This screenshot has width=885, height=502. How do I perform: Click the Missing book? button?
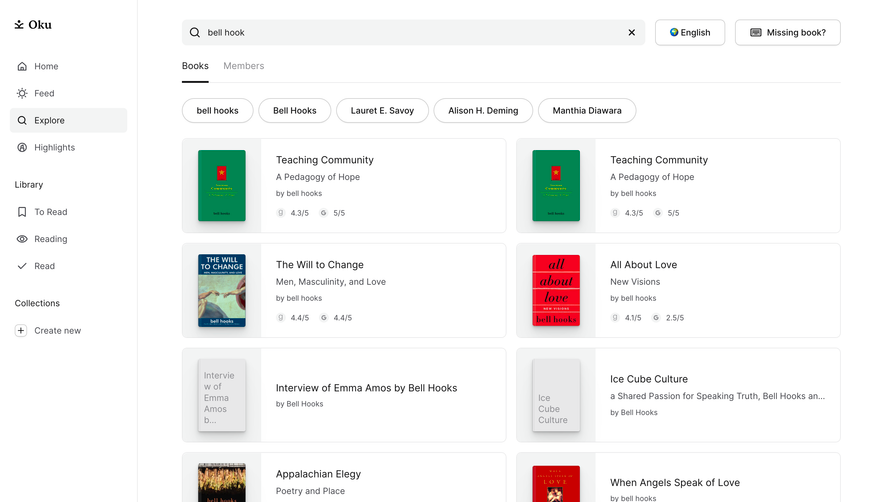tap(787, 33)
